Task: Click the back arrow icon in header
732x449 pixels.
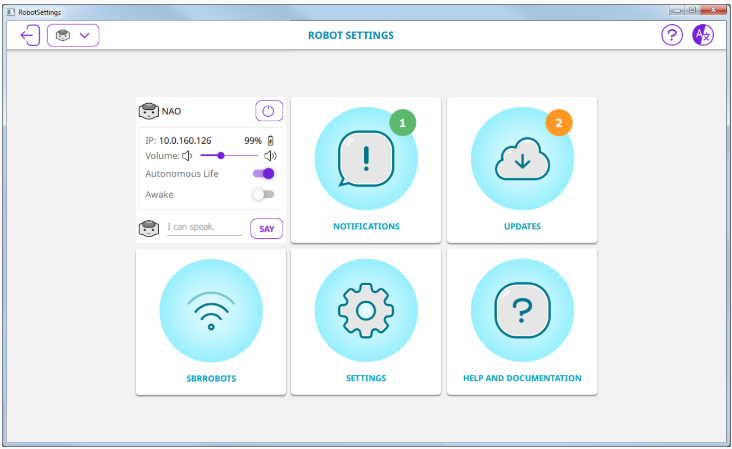Action: point(29,35)
